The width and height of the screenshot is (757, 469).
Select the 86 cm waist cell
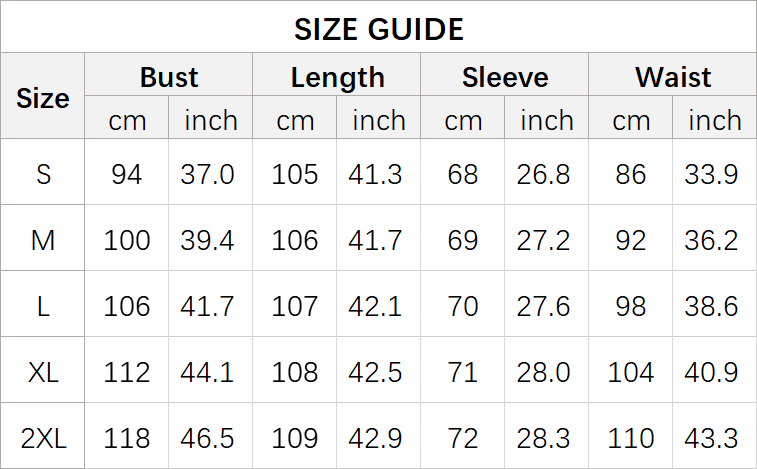631,174
